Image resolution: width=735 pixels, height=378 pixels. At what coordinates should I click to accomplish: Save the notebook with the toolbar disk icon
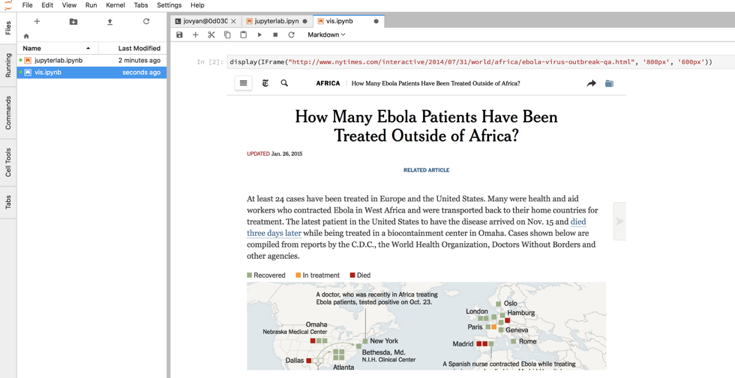click(x=180, y=35)
